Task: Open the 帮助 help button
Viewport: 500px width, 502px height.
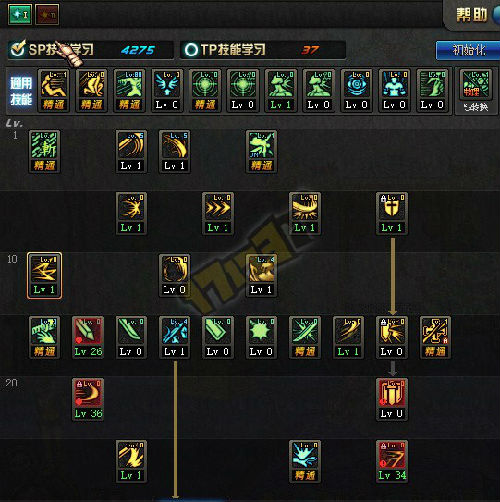Action: [x=471, y=15]
